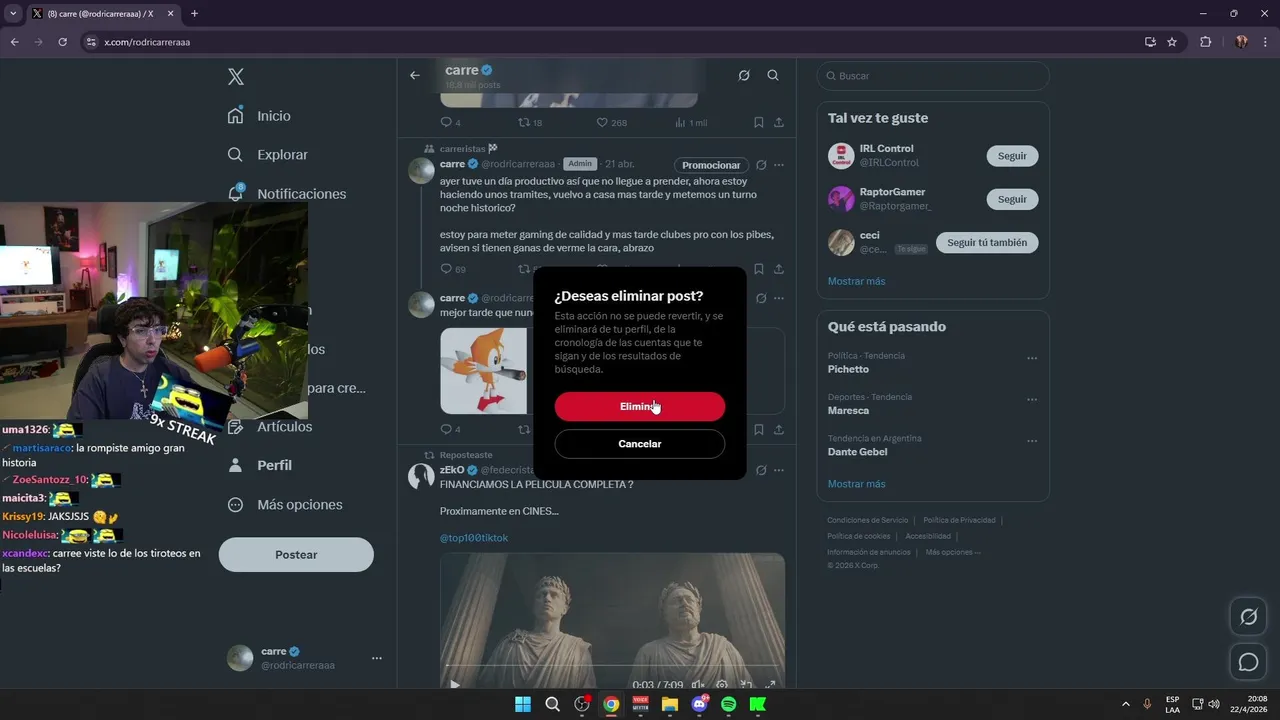Share the Sonic image post
This screenshot has width=1280, height=720.
(x=779, y=429)
